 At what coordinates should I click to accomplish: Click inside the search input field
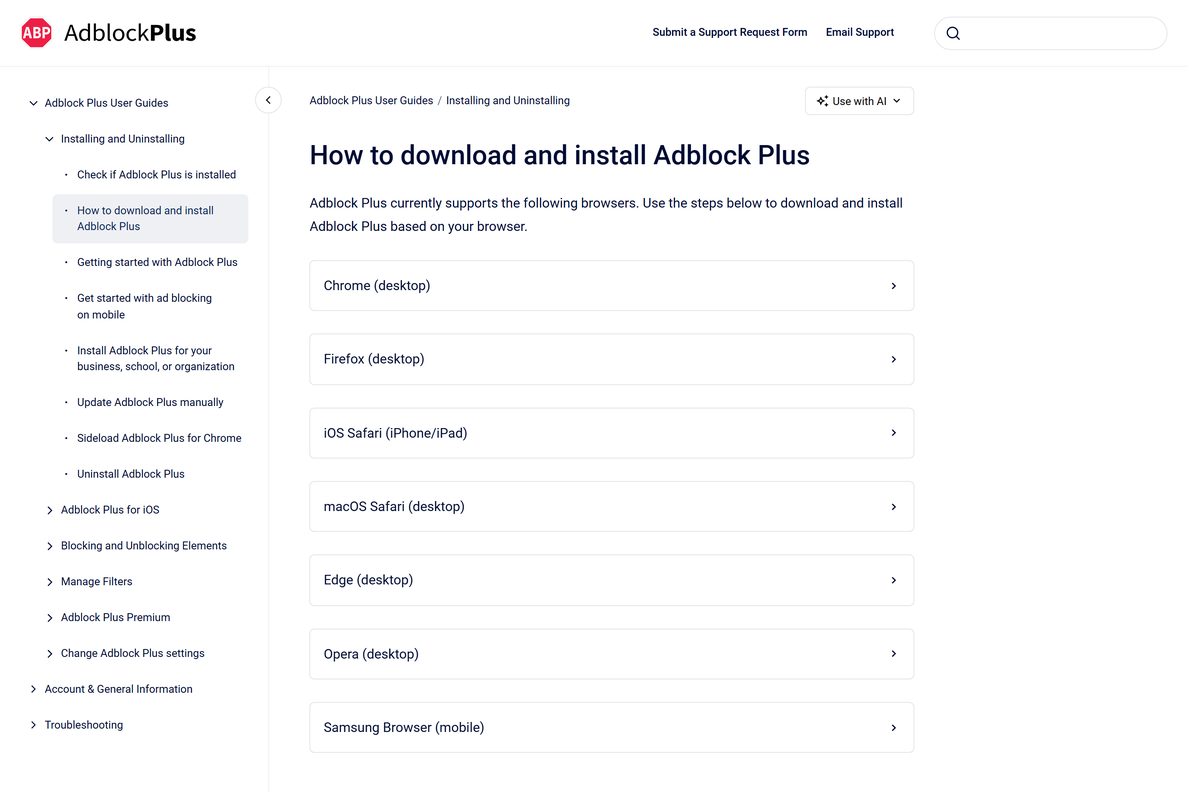[x=1050, y=33]
